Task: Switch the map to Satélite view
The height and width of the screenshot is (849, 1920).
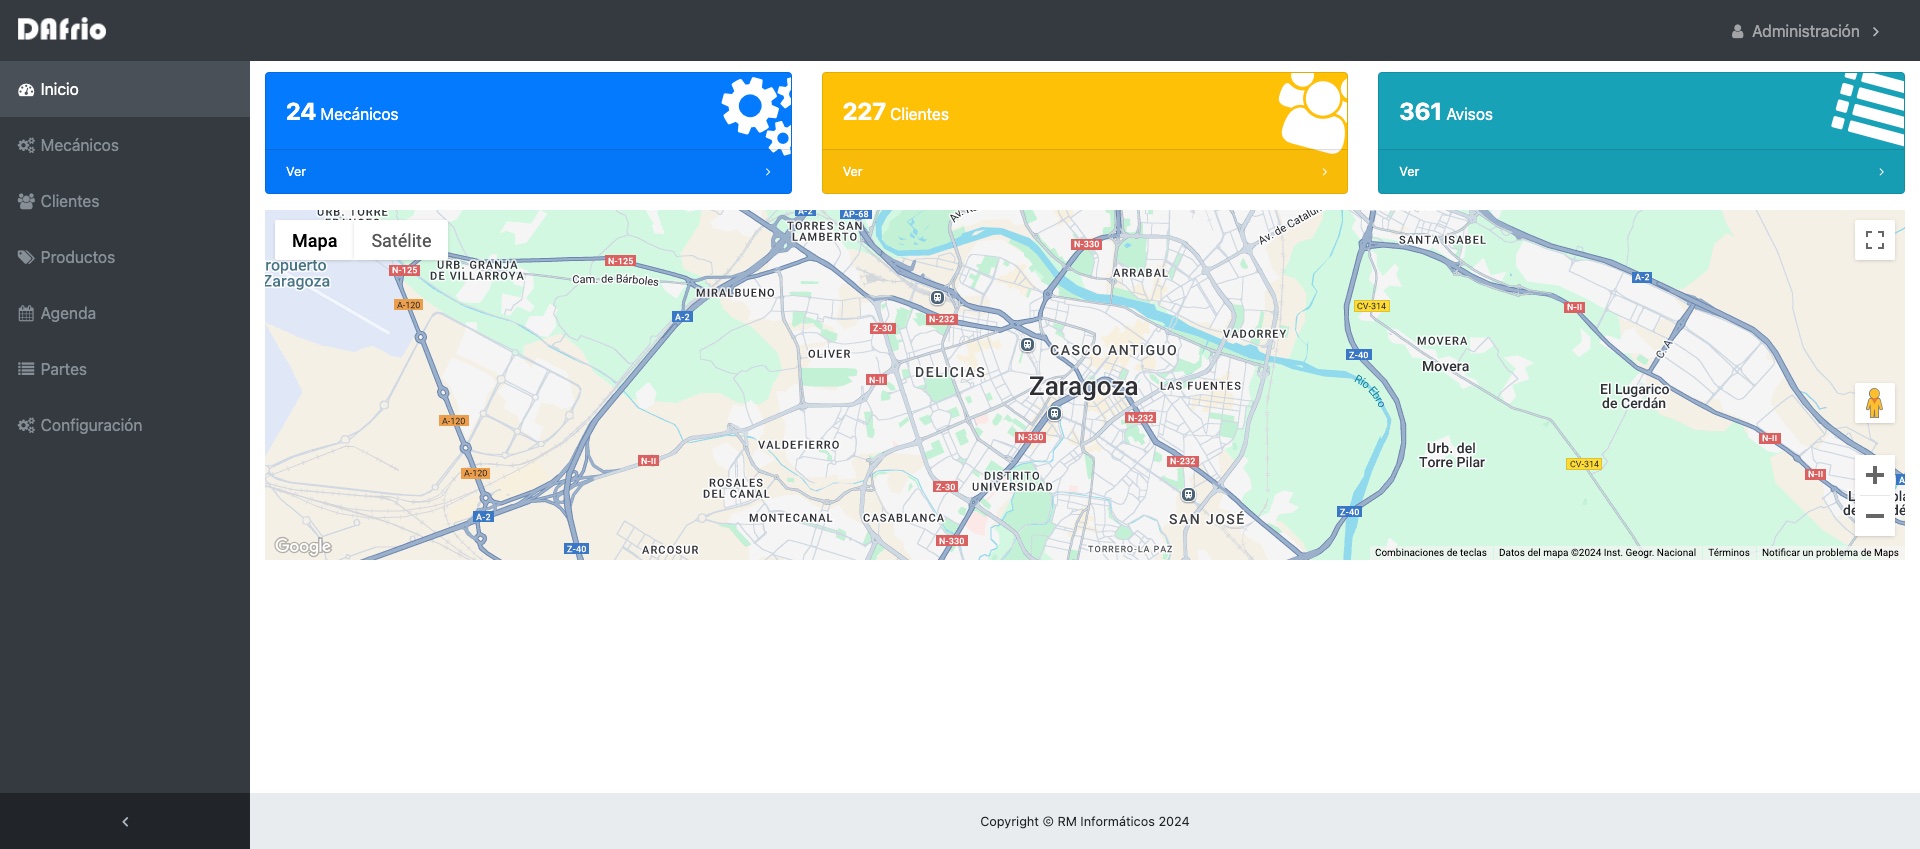Action: pos(401,240)
